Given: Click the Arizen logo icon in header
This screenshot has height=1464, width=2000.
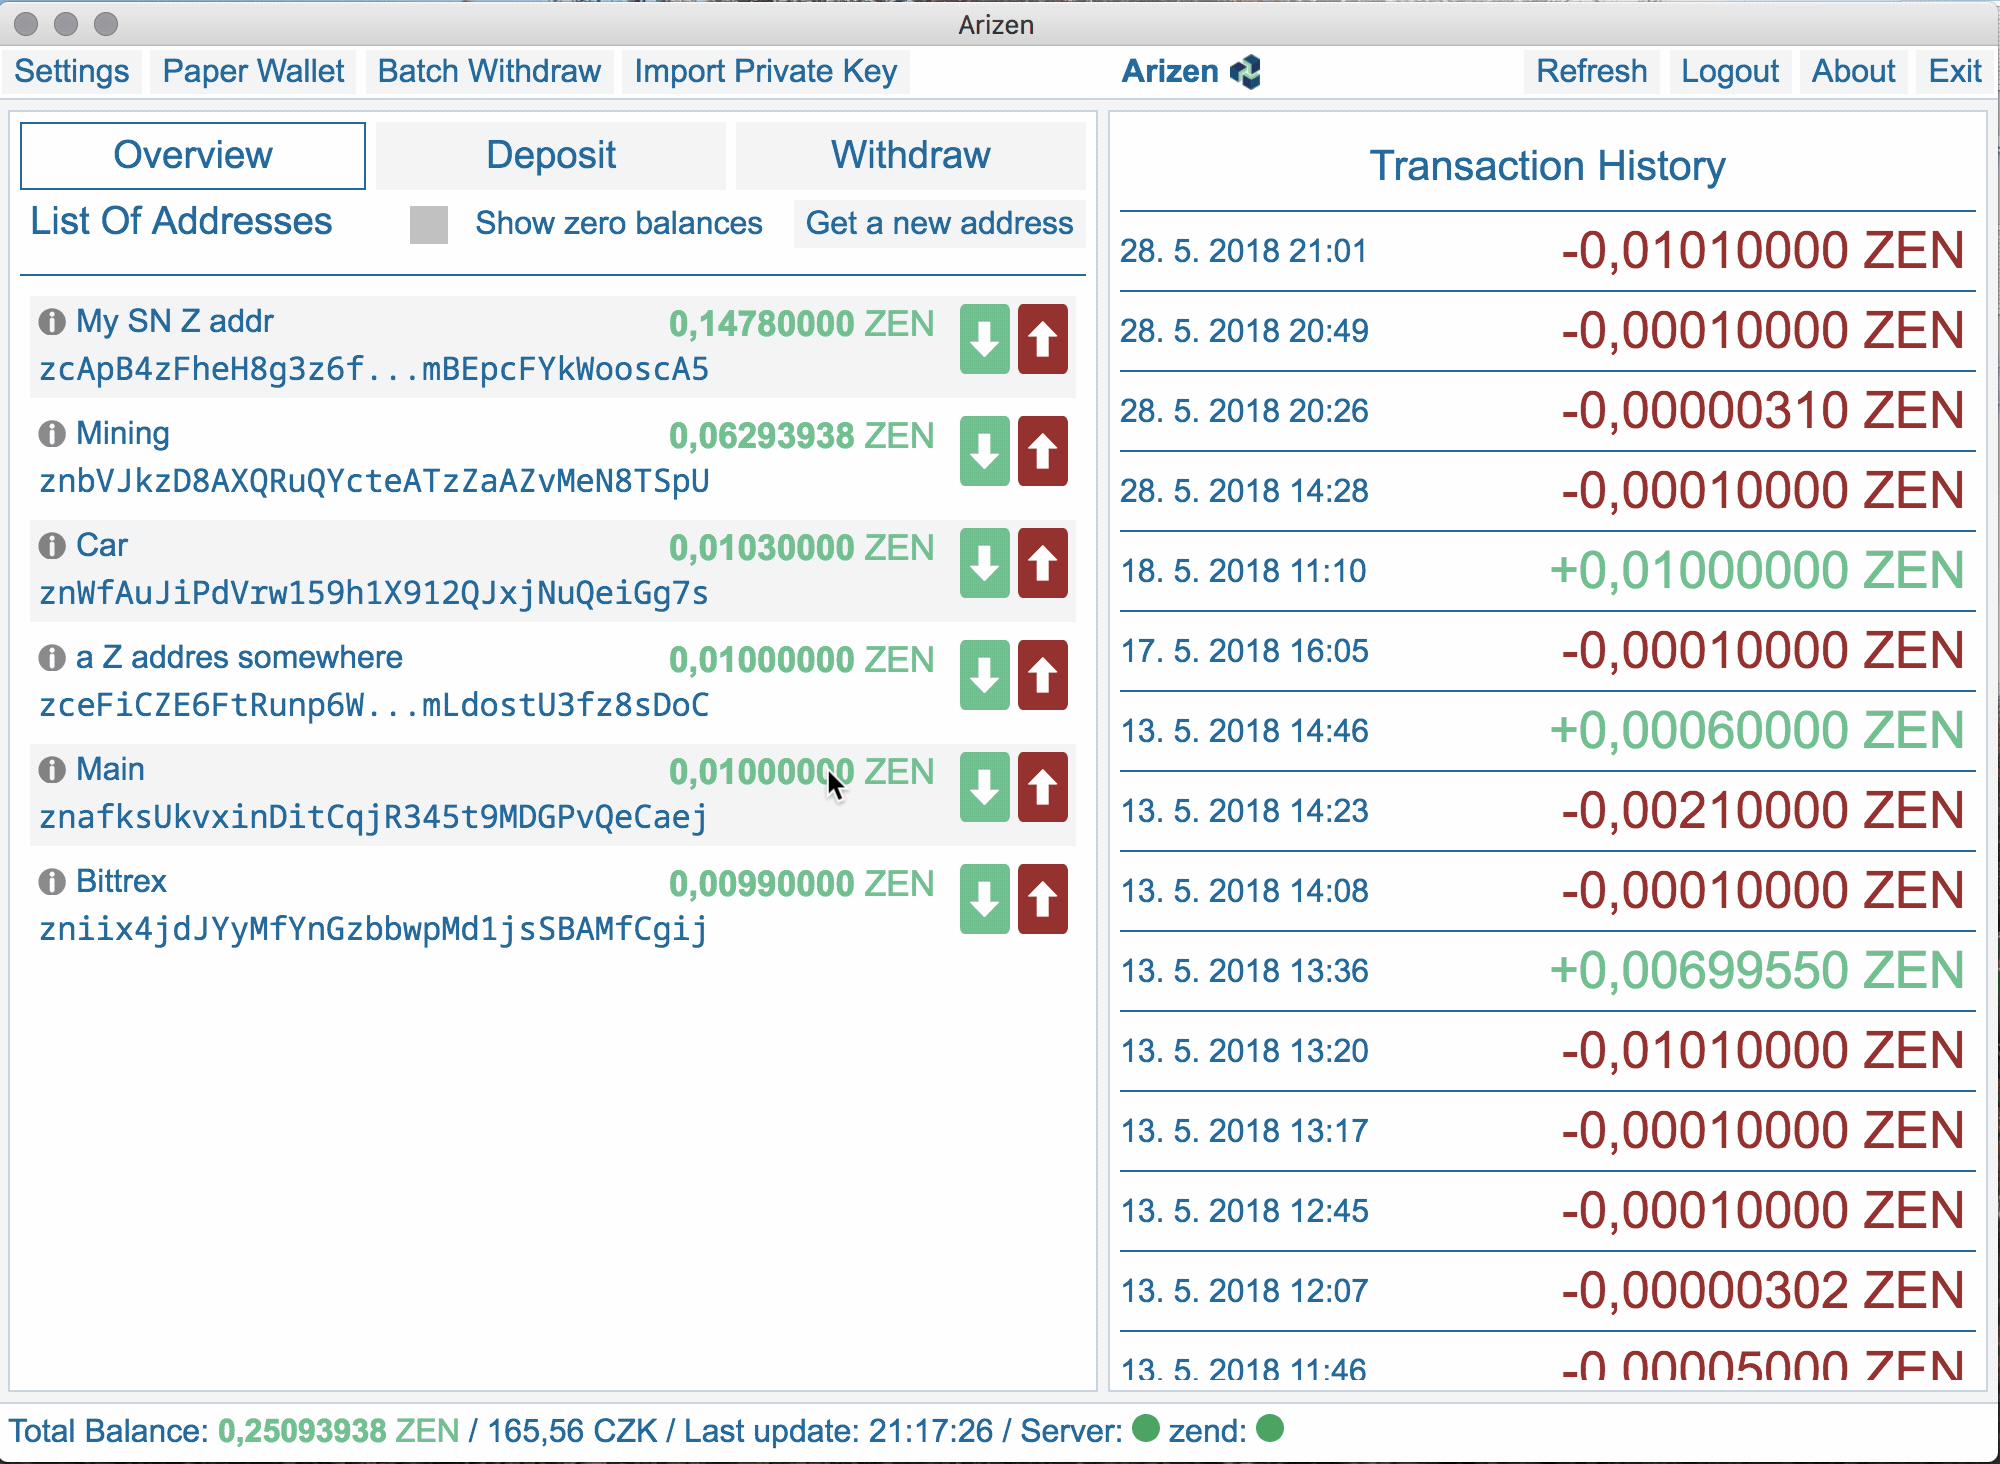Looking at the screenshot, I should pos(1246,72).
